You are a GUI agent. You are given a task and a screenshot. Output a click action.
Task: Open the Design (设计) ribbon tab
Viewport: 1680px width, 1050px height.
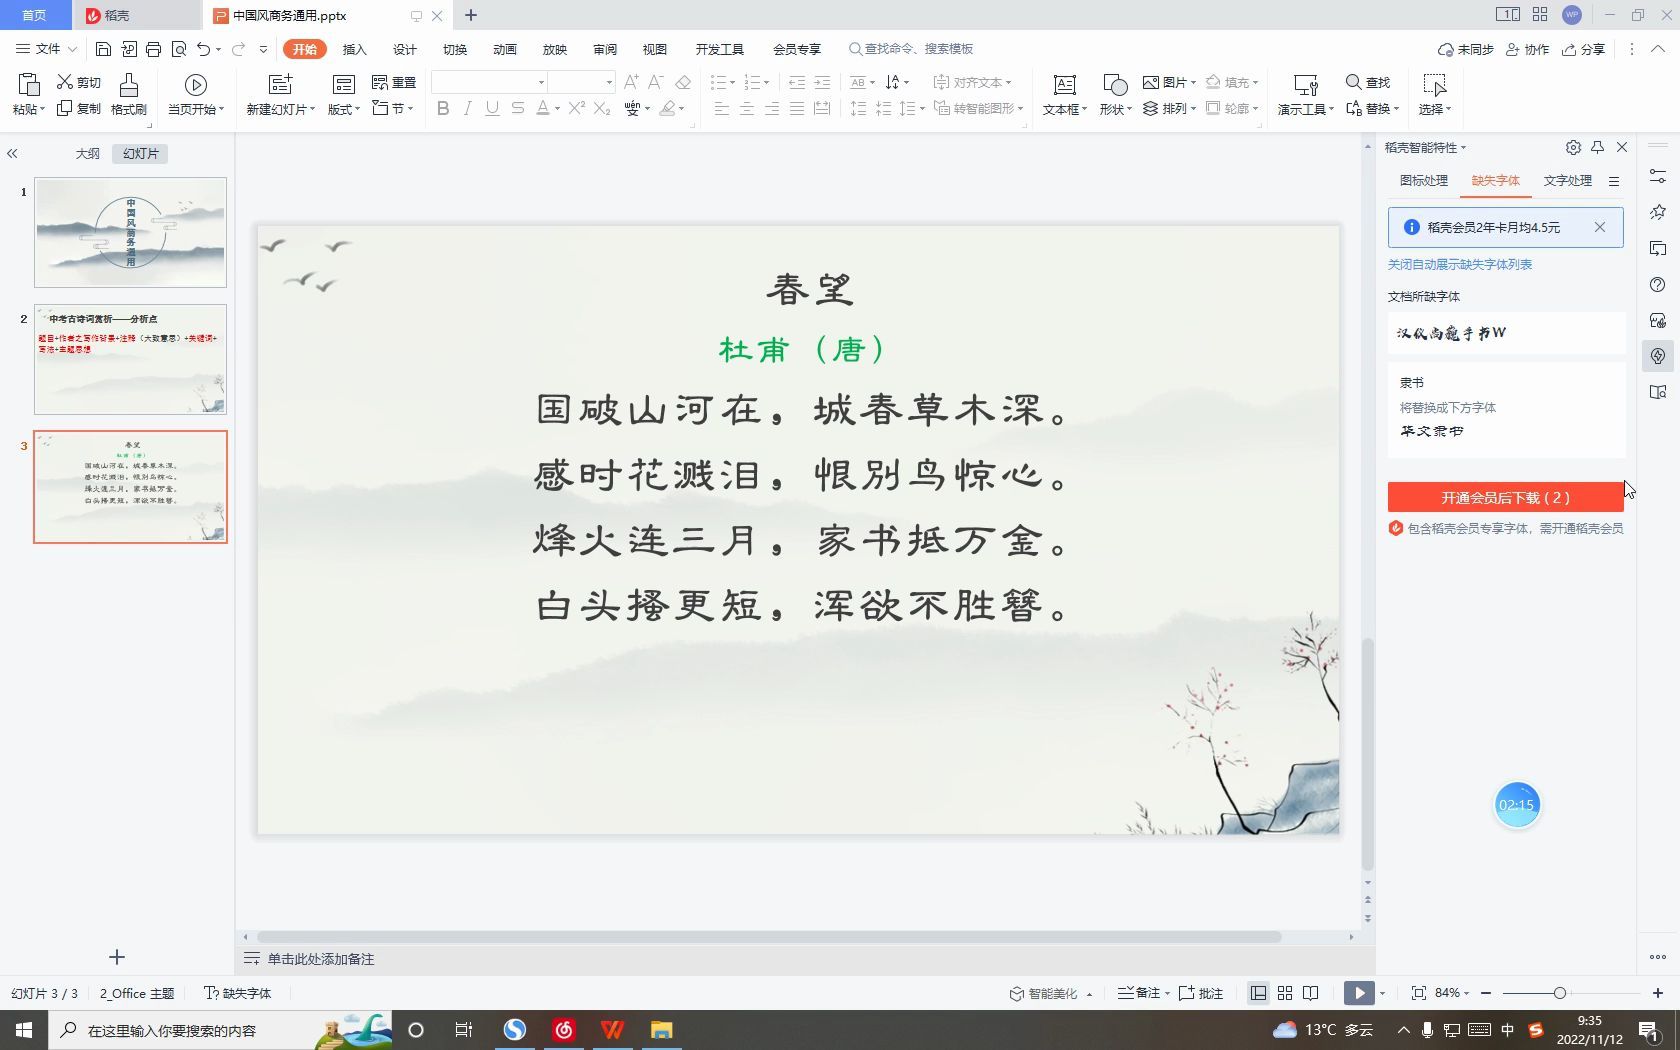[x=405, y=49]
